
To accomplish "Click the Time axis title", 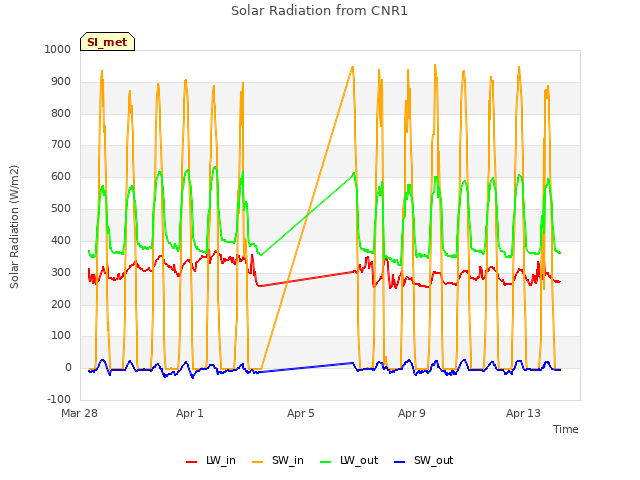I will click(x=566, y=429).
